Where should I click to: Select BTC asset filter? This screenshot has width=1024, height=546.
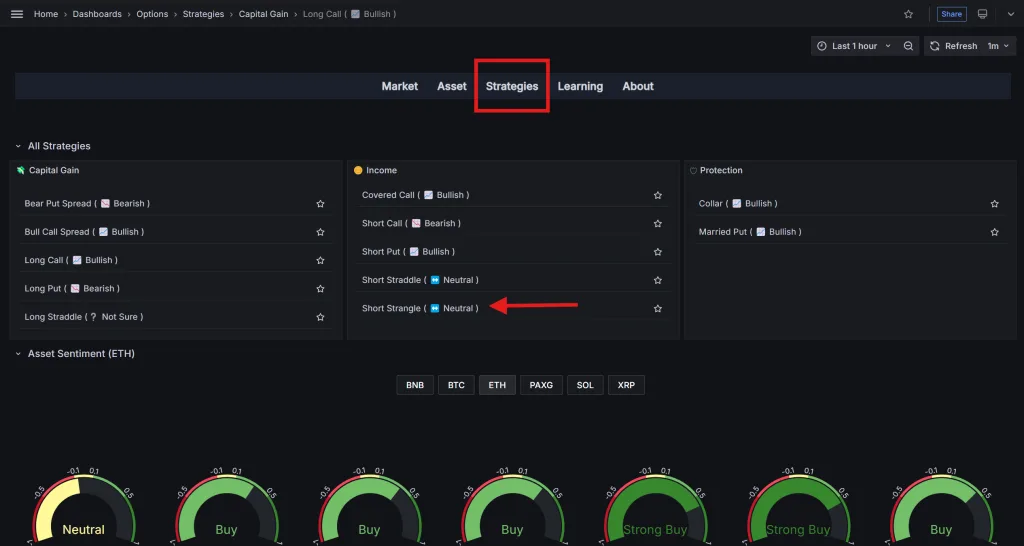pyautogui.click(x=456, y=385)
